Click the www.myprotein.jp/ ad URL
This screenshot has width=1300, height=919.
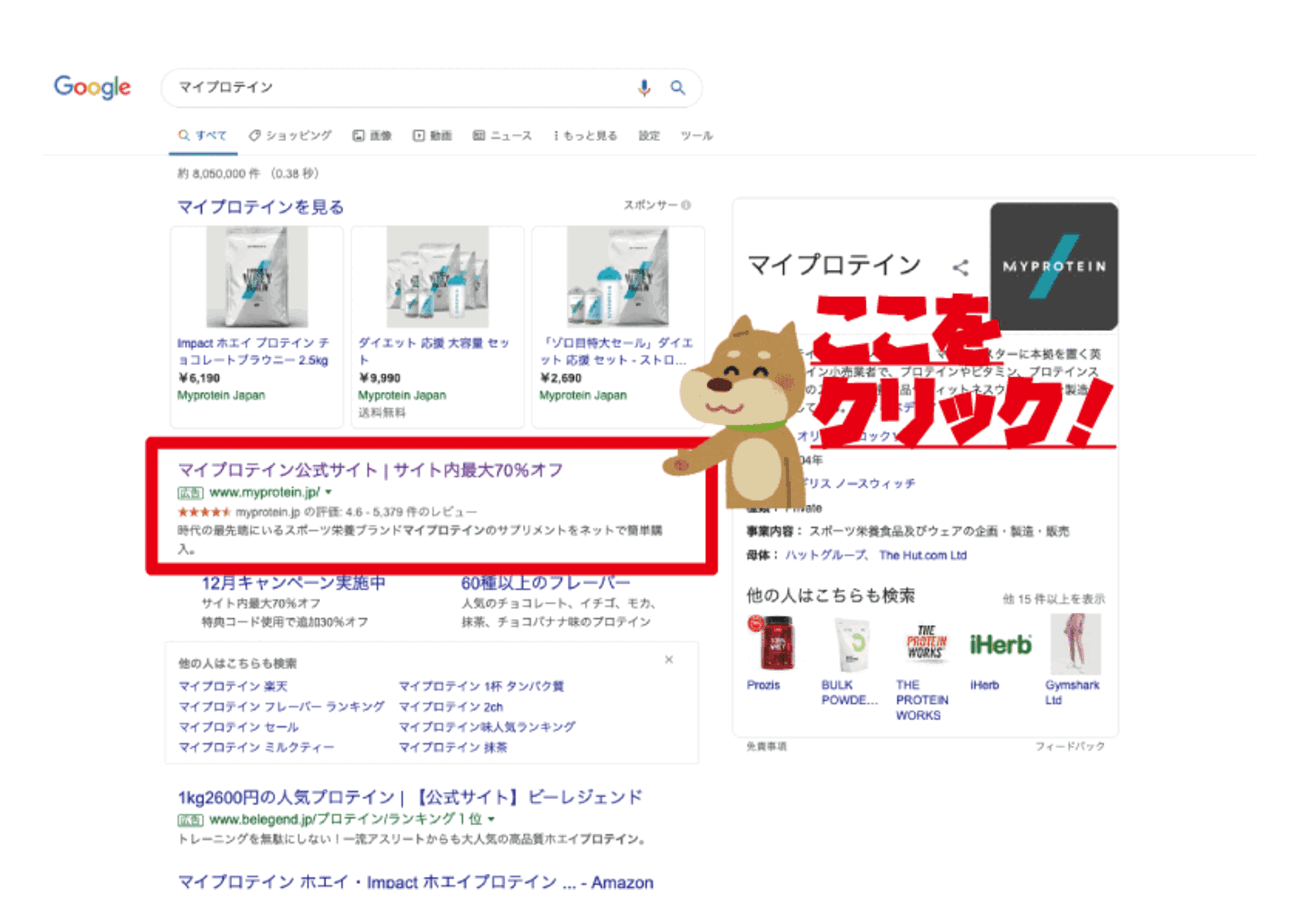264,493
